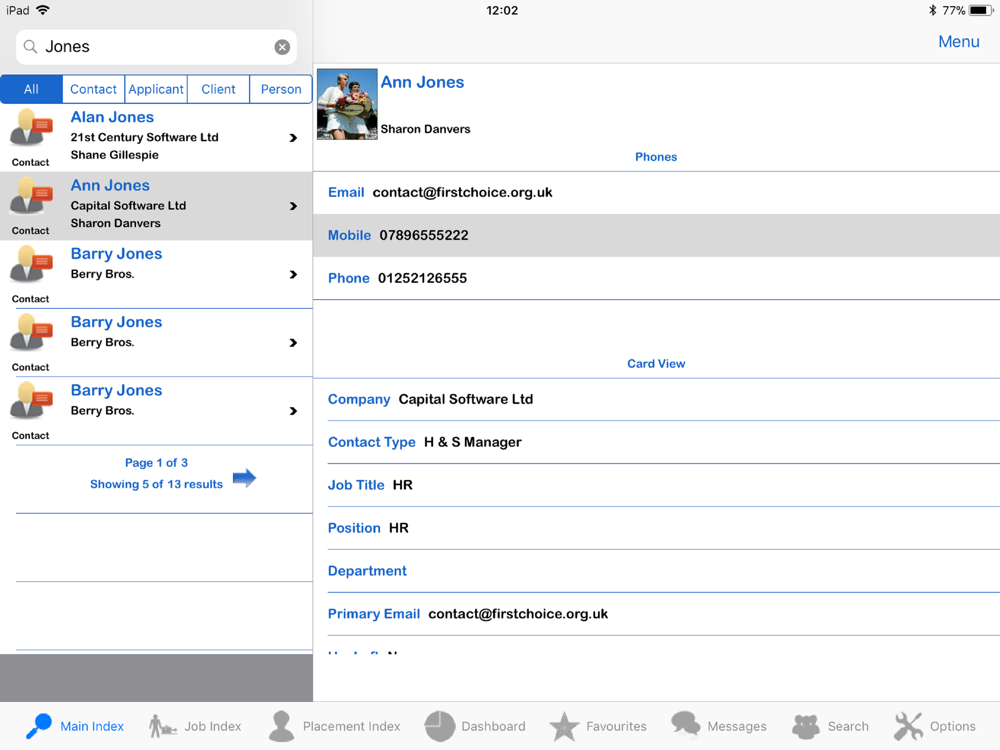
Task: Click Sharon Danvers under photo
Action: click(x=425, y=129)
